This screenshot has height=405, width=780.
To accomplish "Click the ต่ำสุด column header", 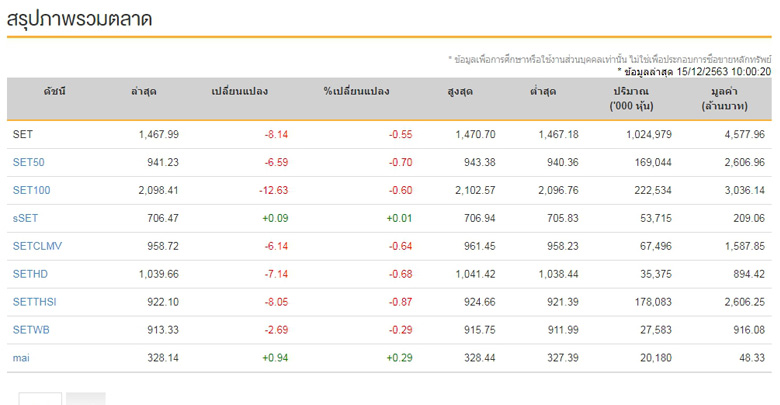I will point(543,92).
